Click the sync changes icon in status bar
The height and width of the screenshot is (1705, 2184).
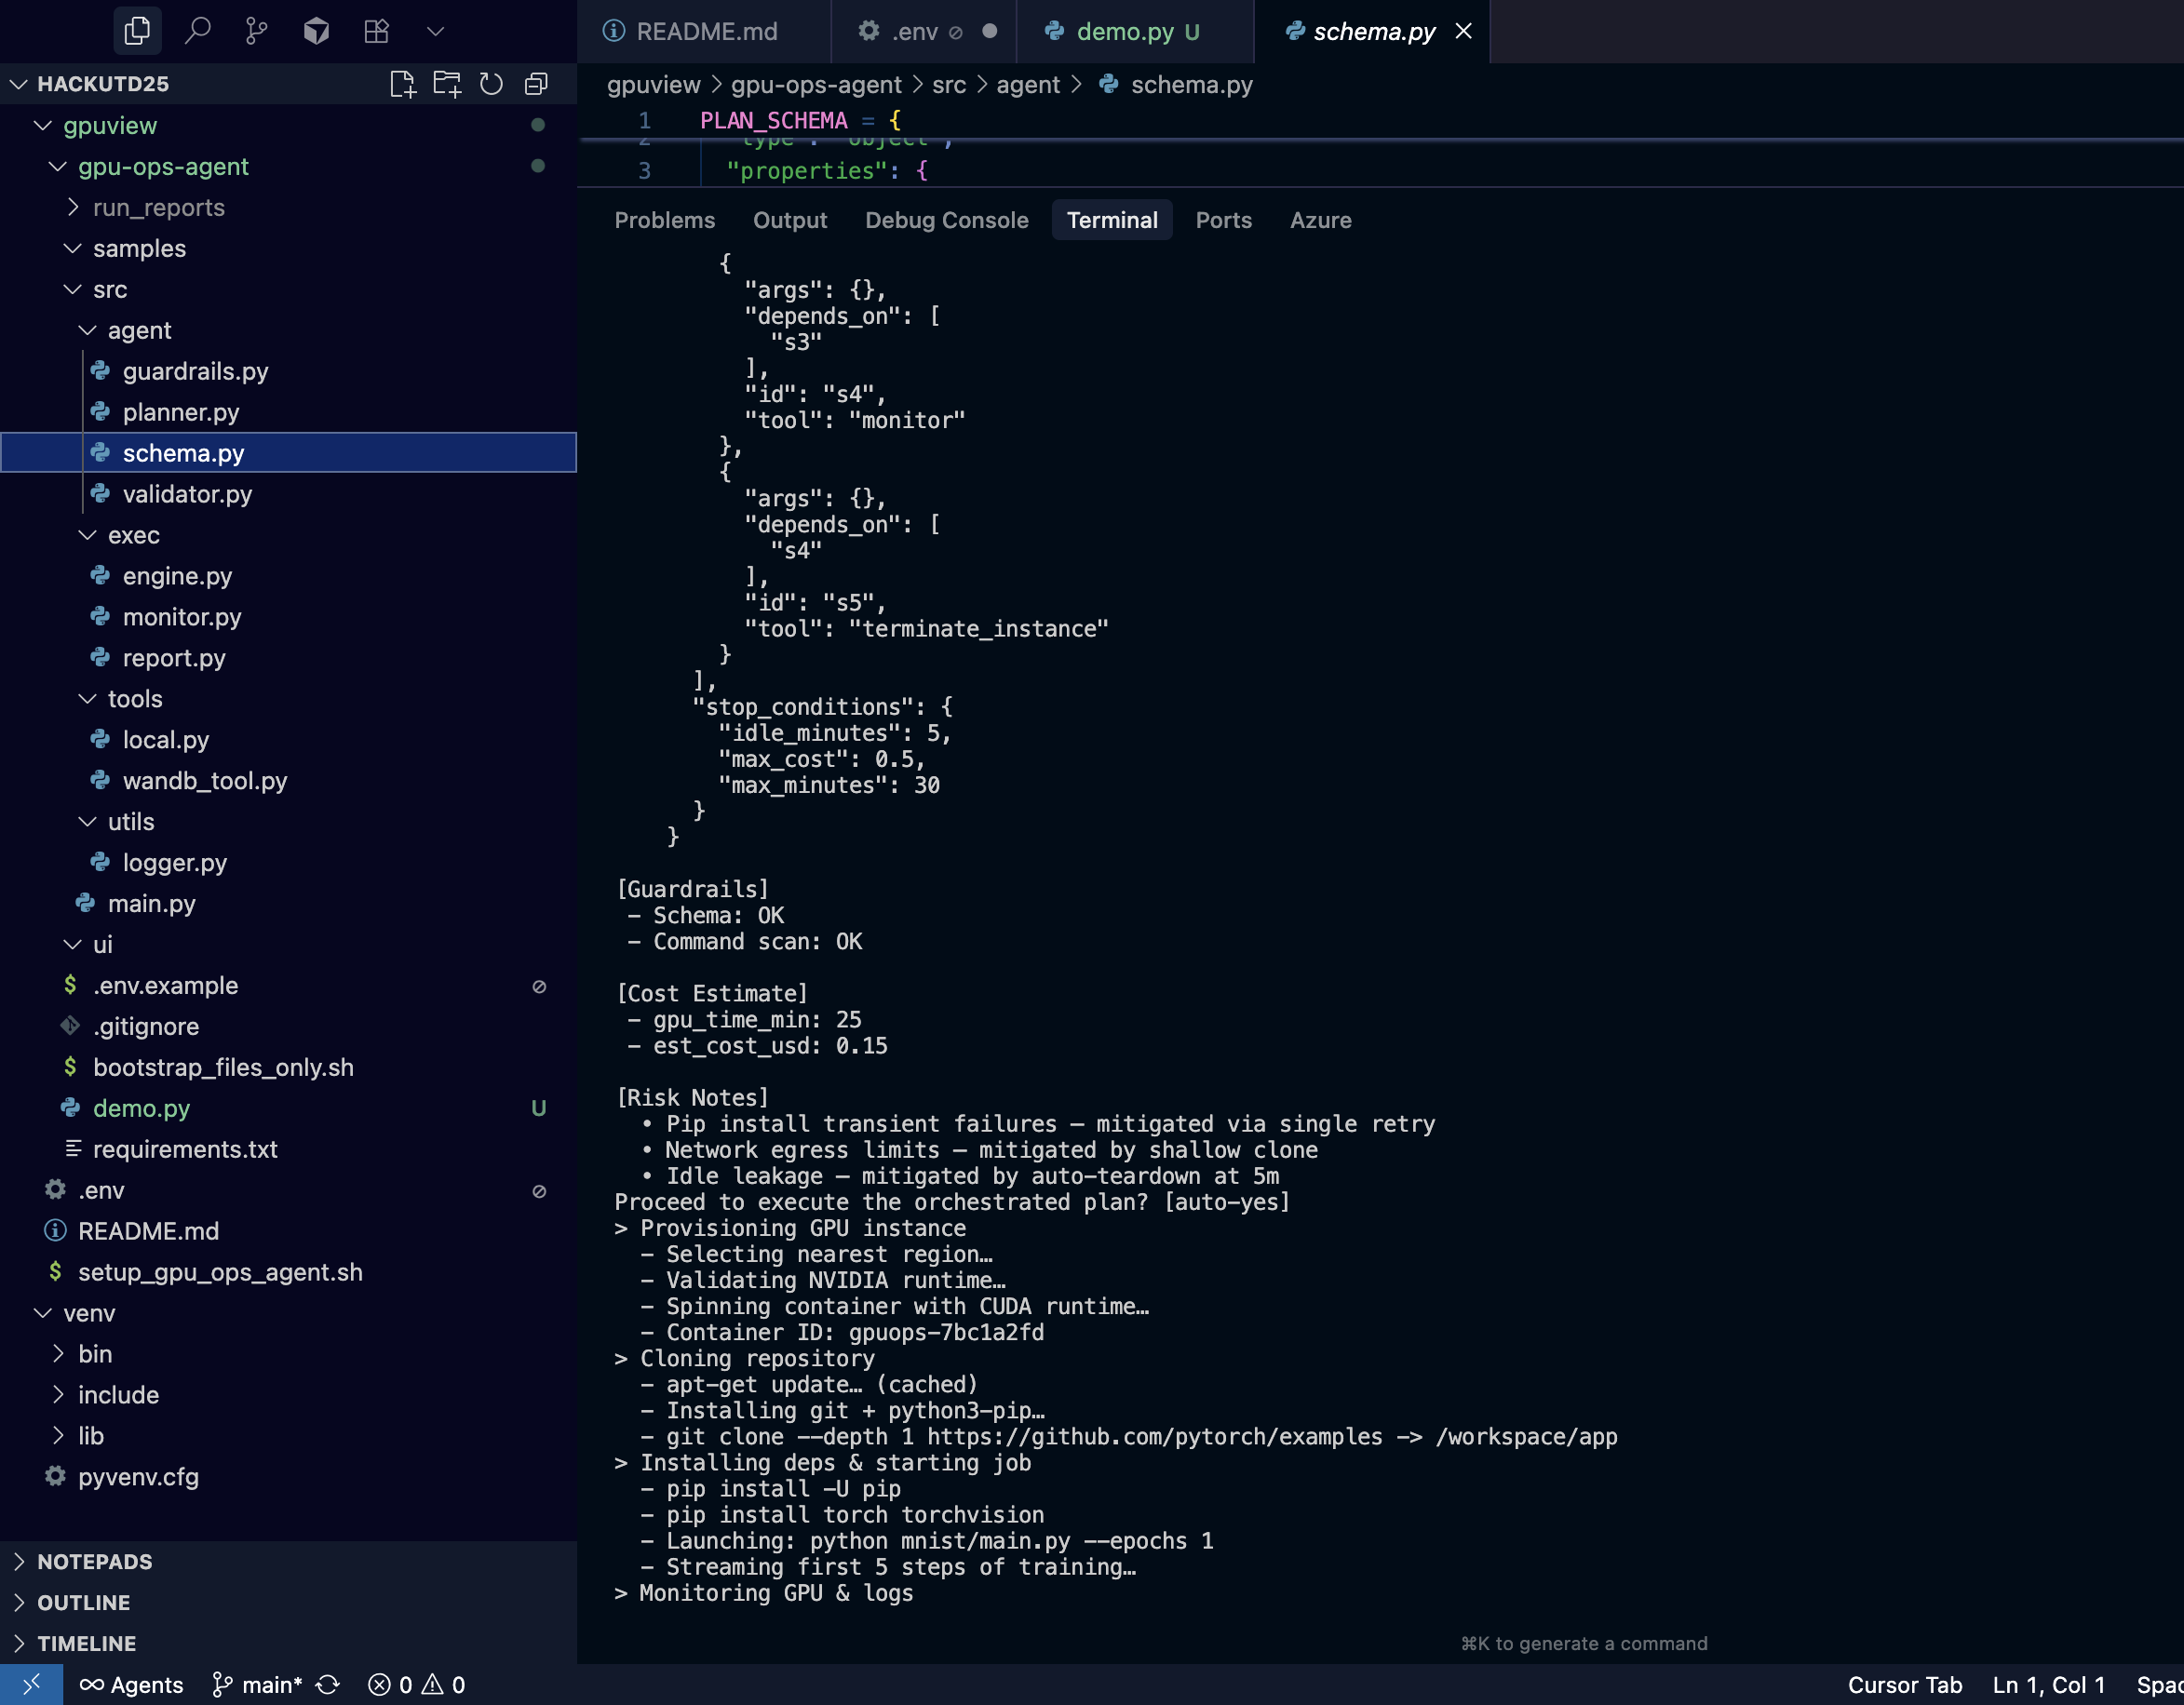click(x=328, y=1685)
